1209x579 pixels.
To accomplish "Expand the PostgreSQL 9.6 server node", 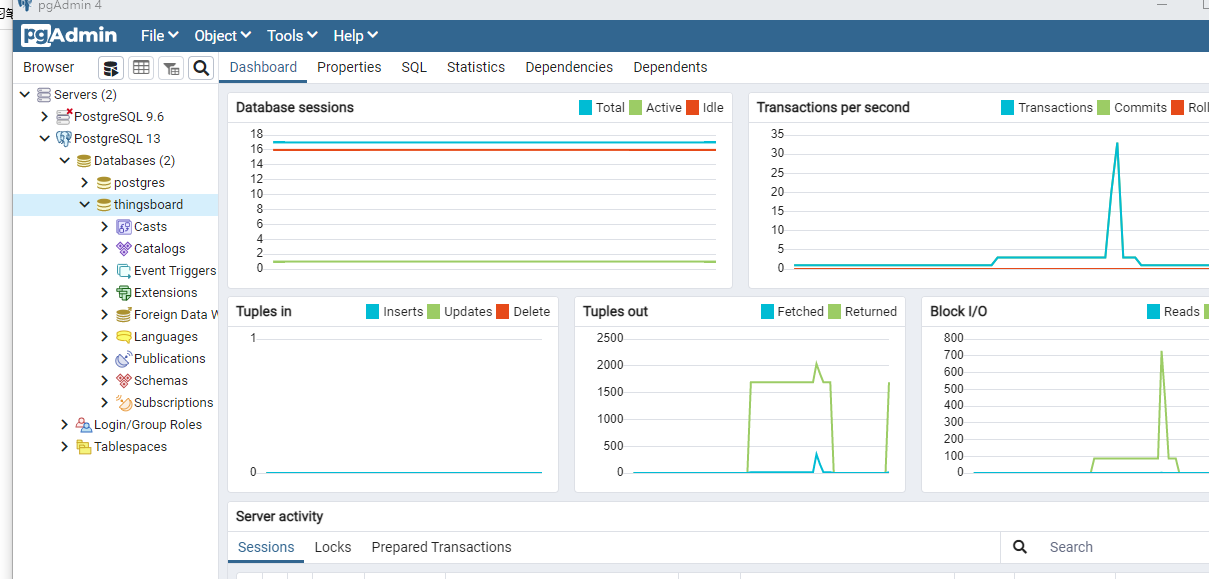I will 45,117.
